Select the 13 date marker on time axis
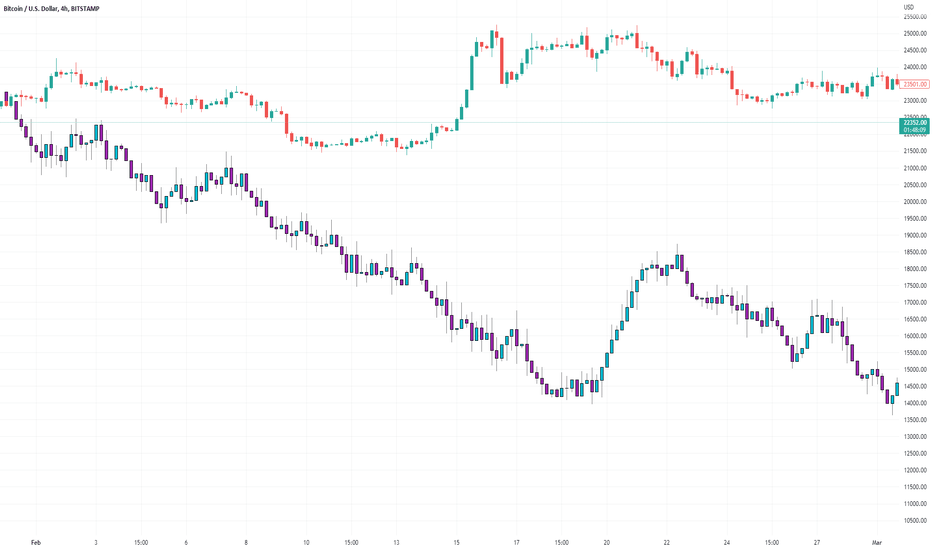Screen dimensions: 932x550 pyautogui.click(x=396, y=543)
